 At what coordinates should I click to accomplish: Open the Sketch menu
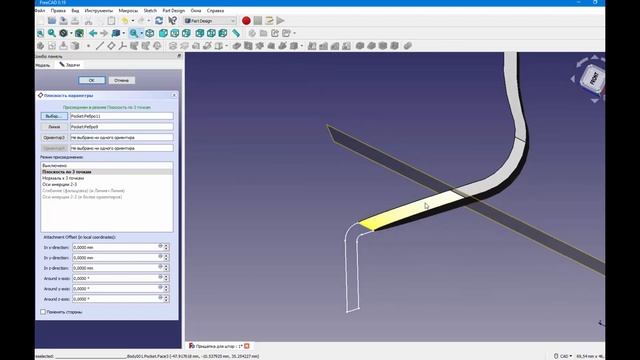[x=150, y=11]
